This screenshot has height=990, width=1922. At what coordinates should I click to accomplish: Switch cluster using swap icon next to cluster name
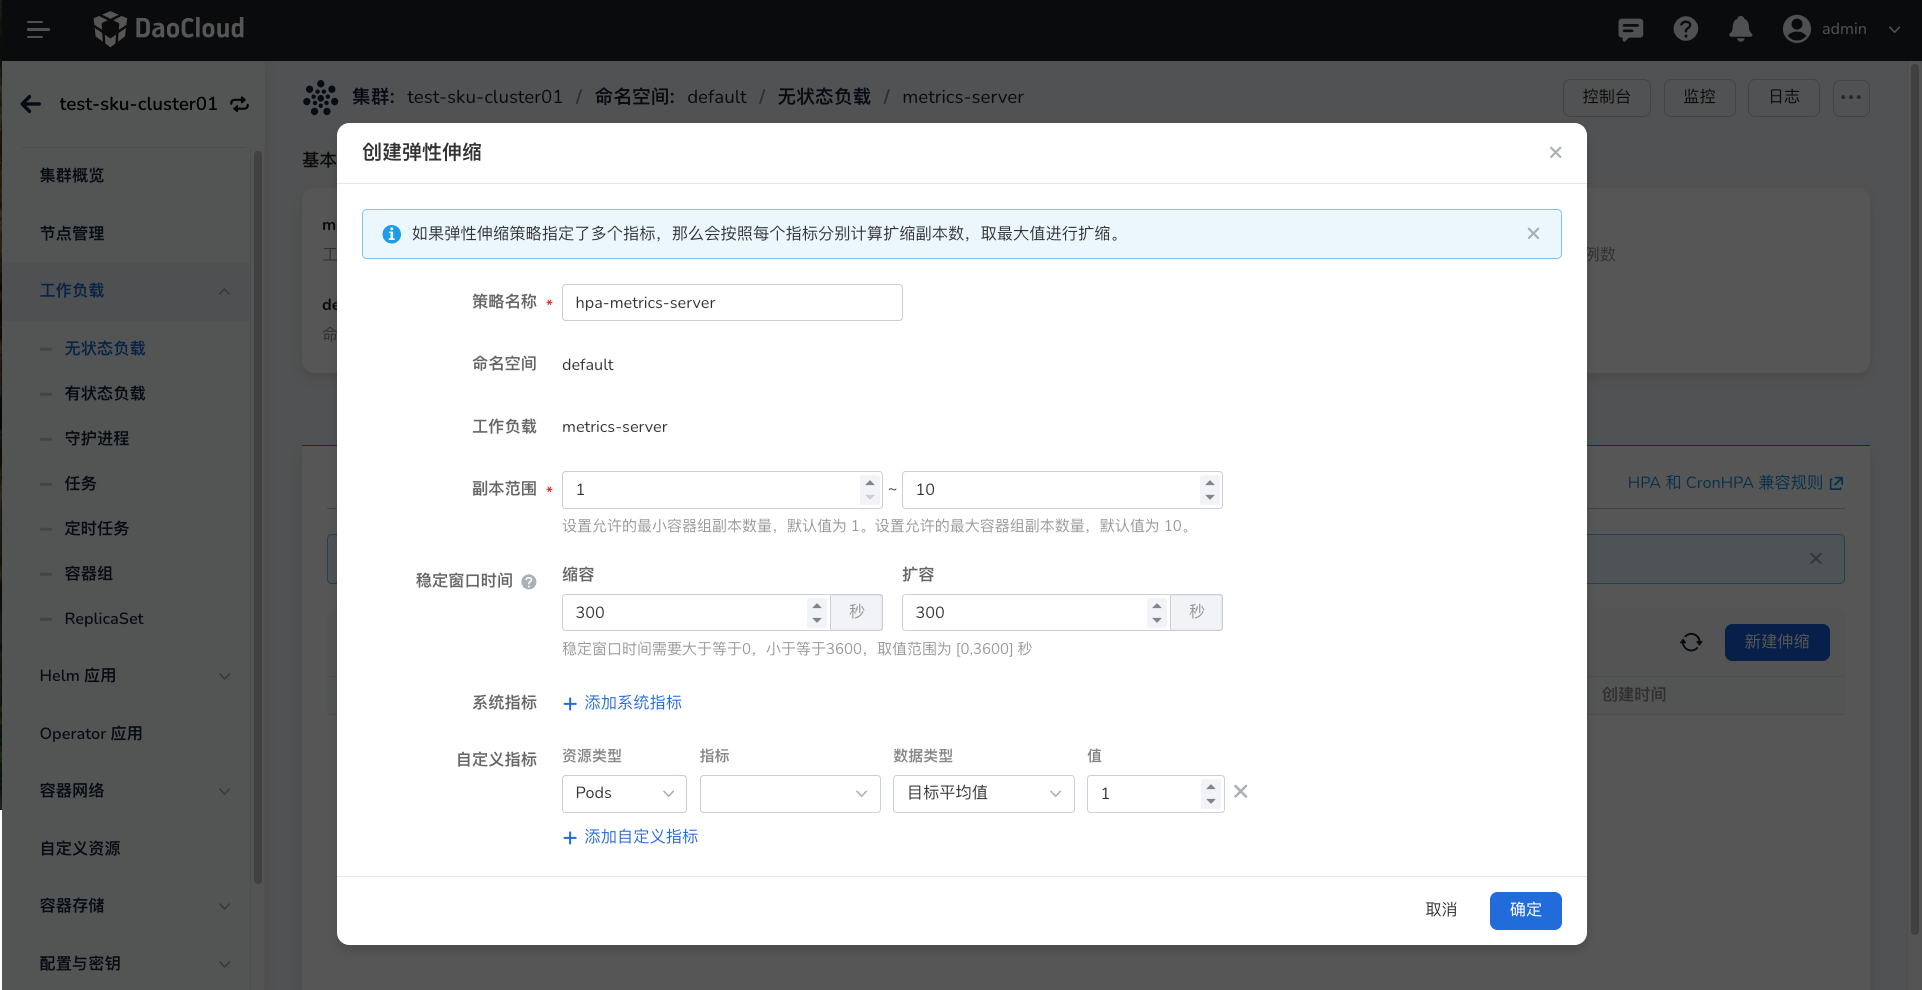pyautogui.click(x=239, y=104)
